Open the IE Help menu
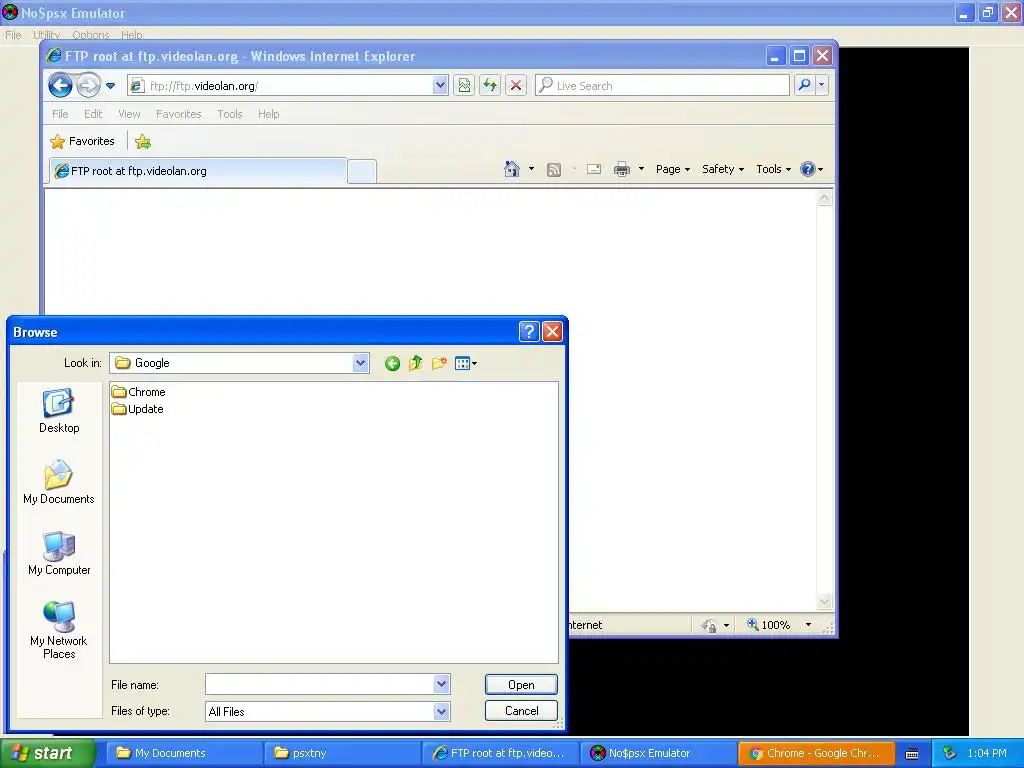 coord(268,114)
